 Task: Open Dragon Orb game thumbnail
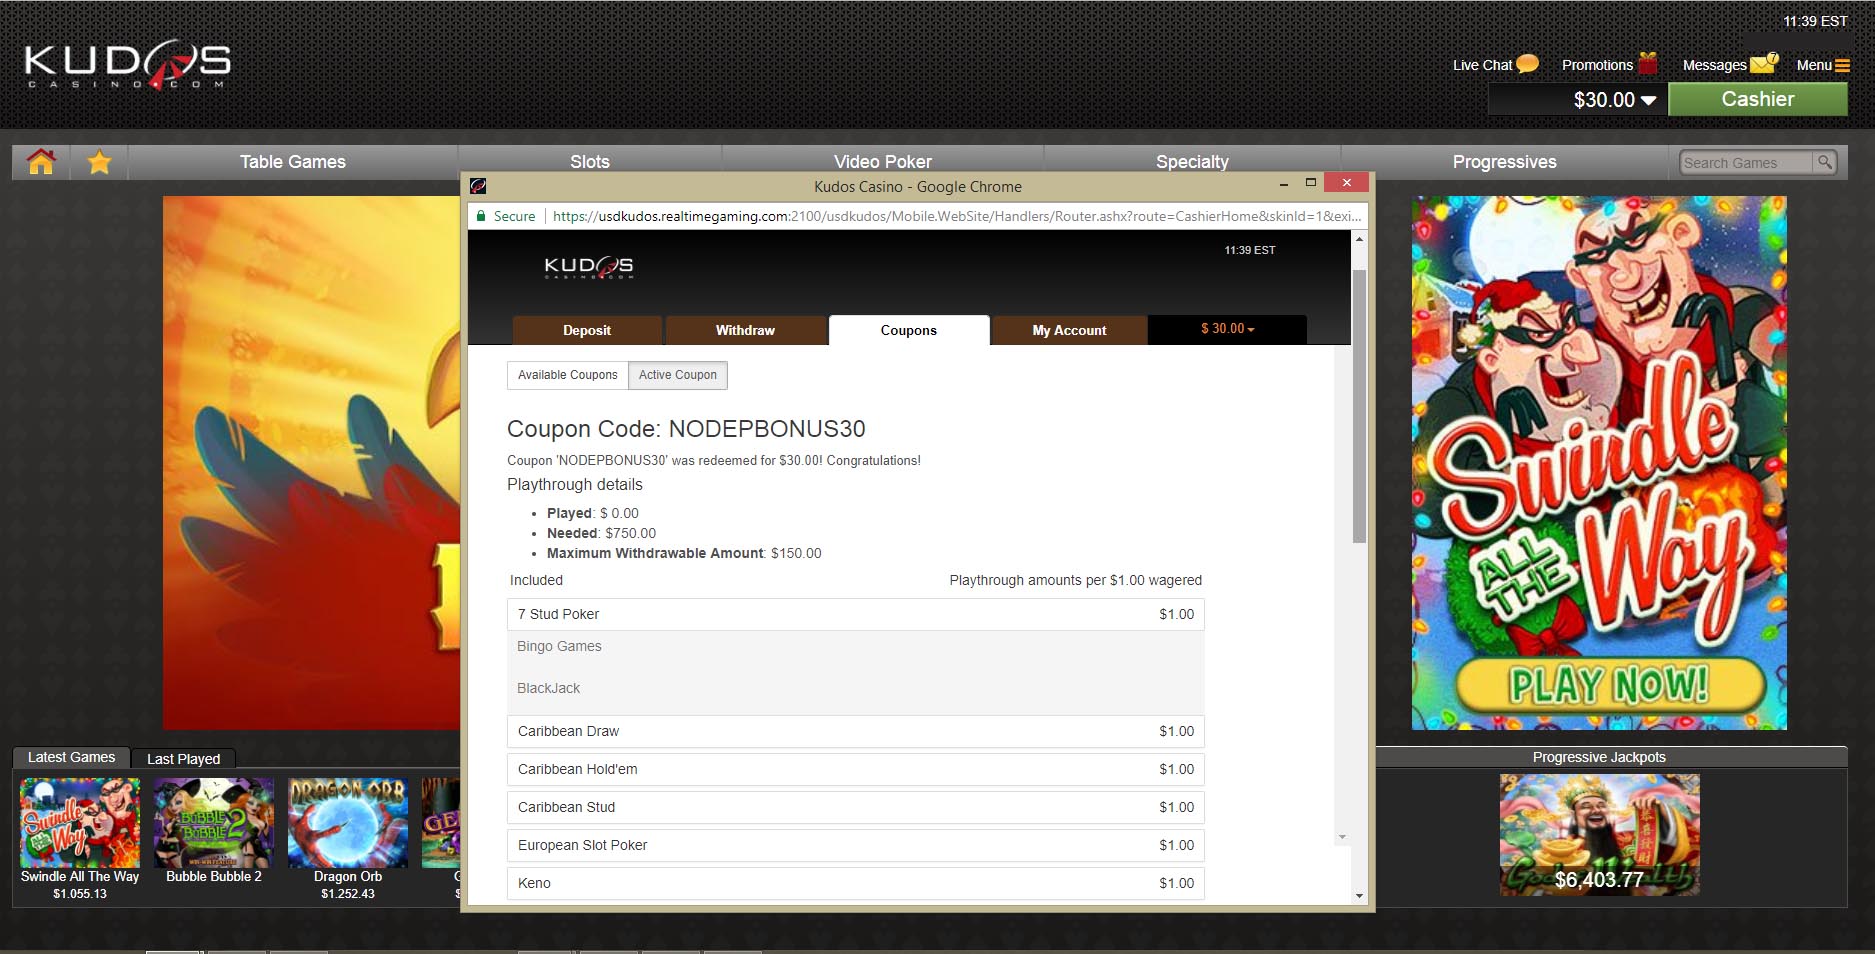[348, 823]
